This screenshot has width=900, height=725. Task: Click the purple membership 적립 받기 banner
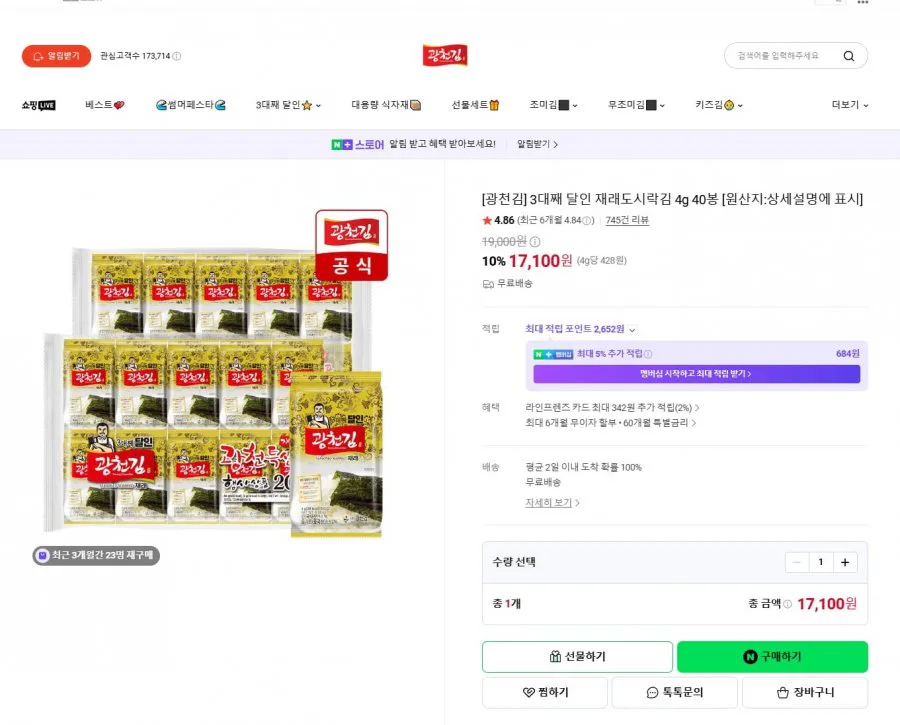696,374
